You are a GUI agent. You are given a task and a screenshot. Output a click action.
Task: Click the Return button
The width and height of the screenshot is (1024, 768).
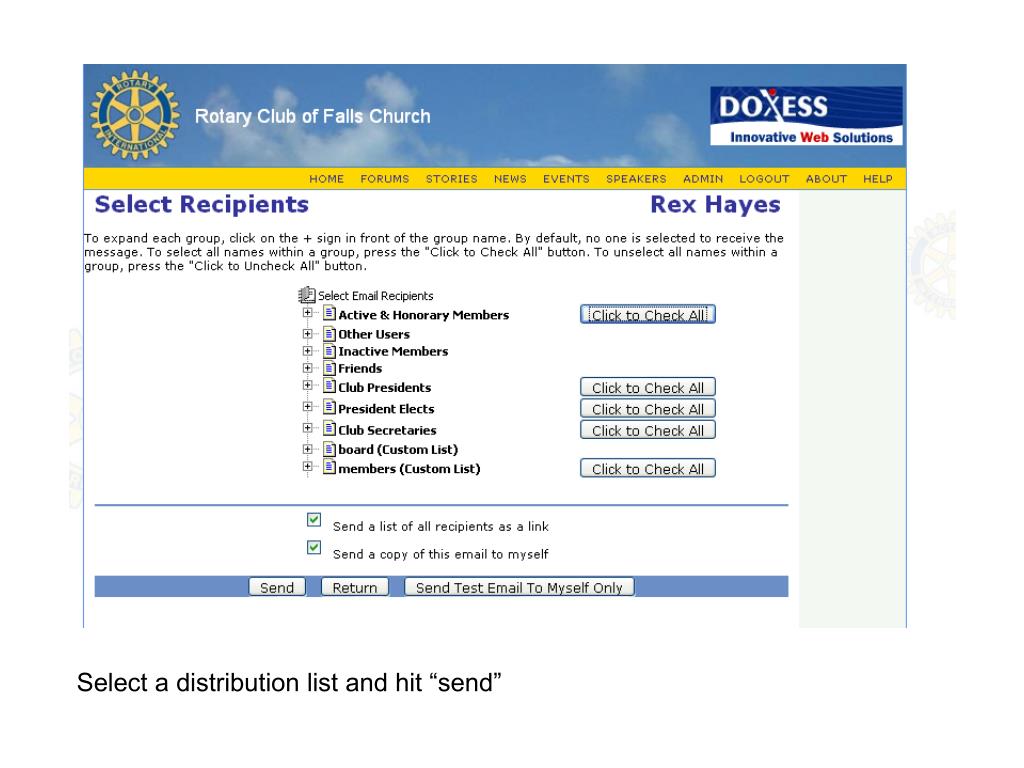click(355, 587)
